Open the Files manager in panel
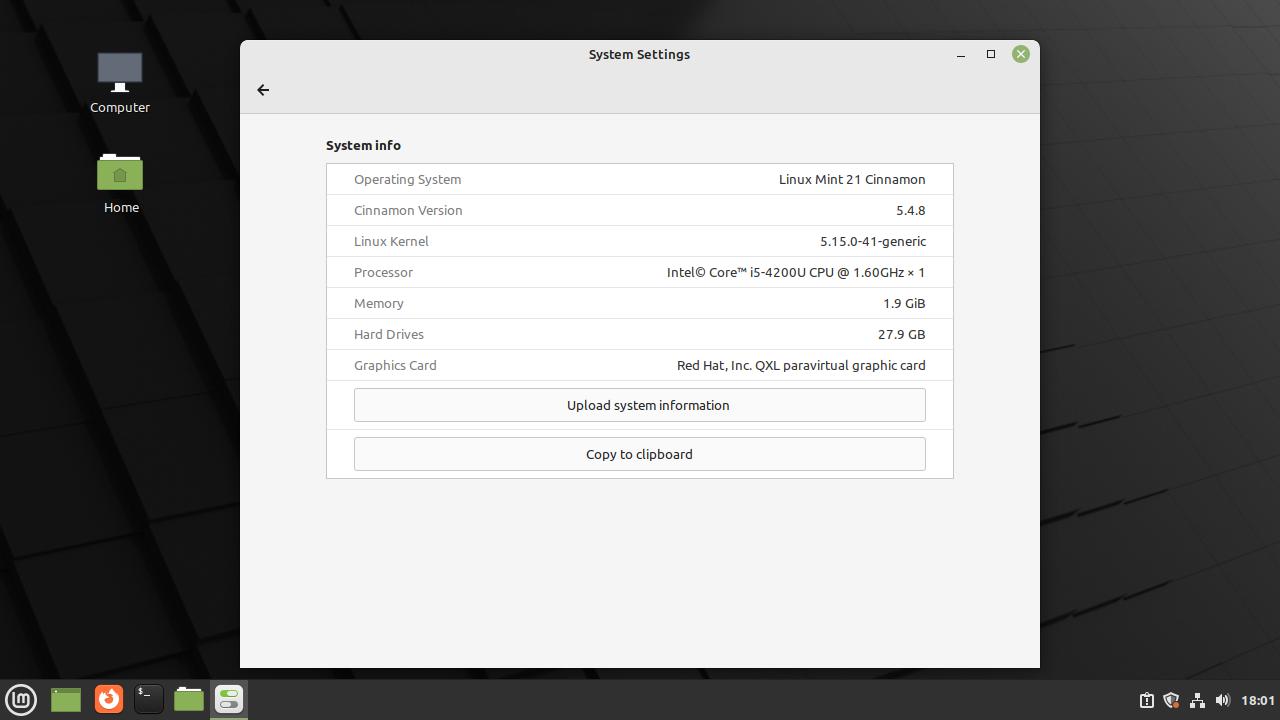The image size is (1280, 720). click(189, 699)
